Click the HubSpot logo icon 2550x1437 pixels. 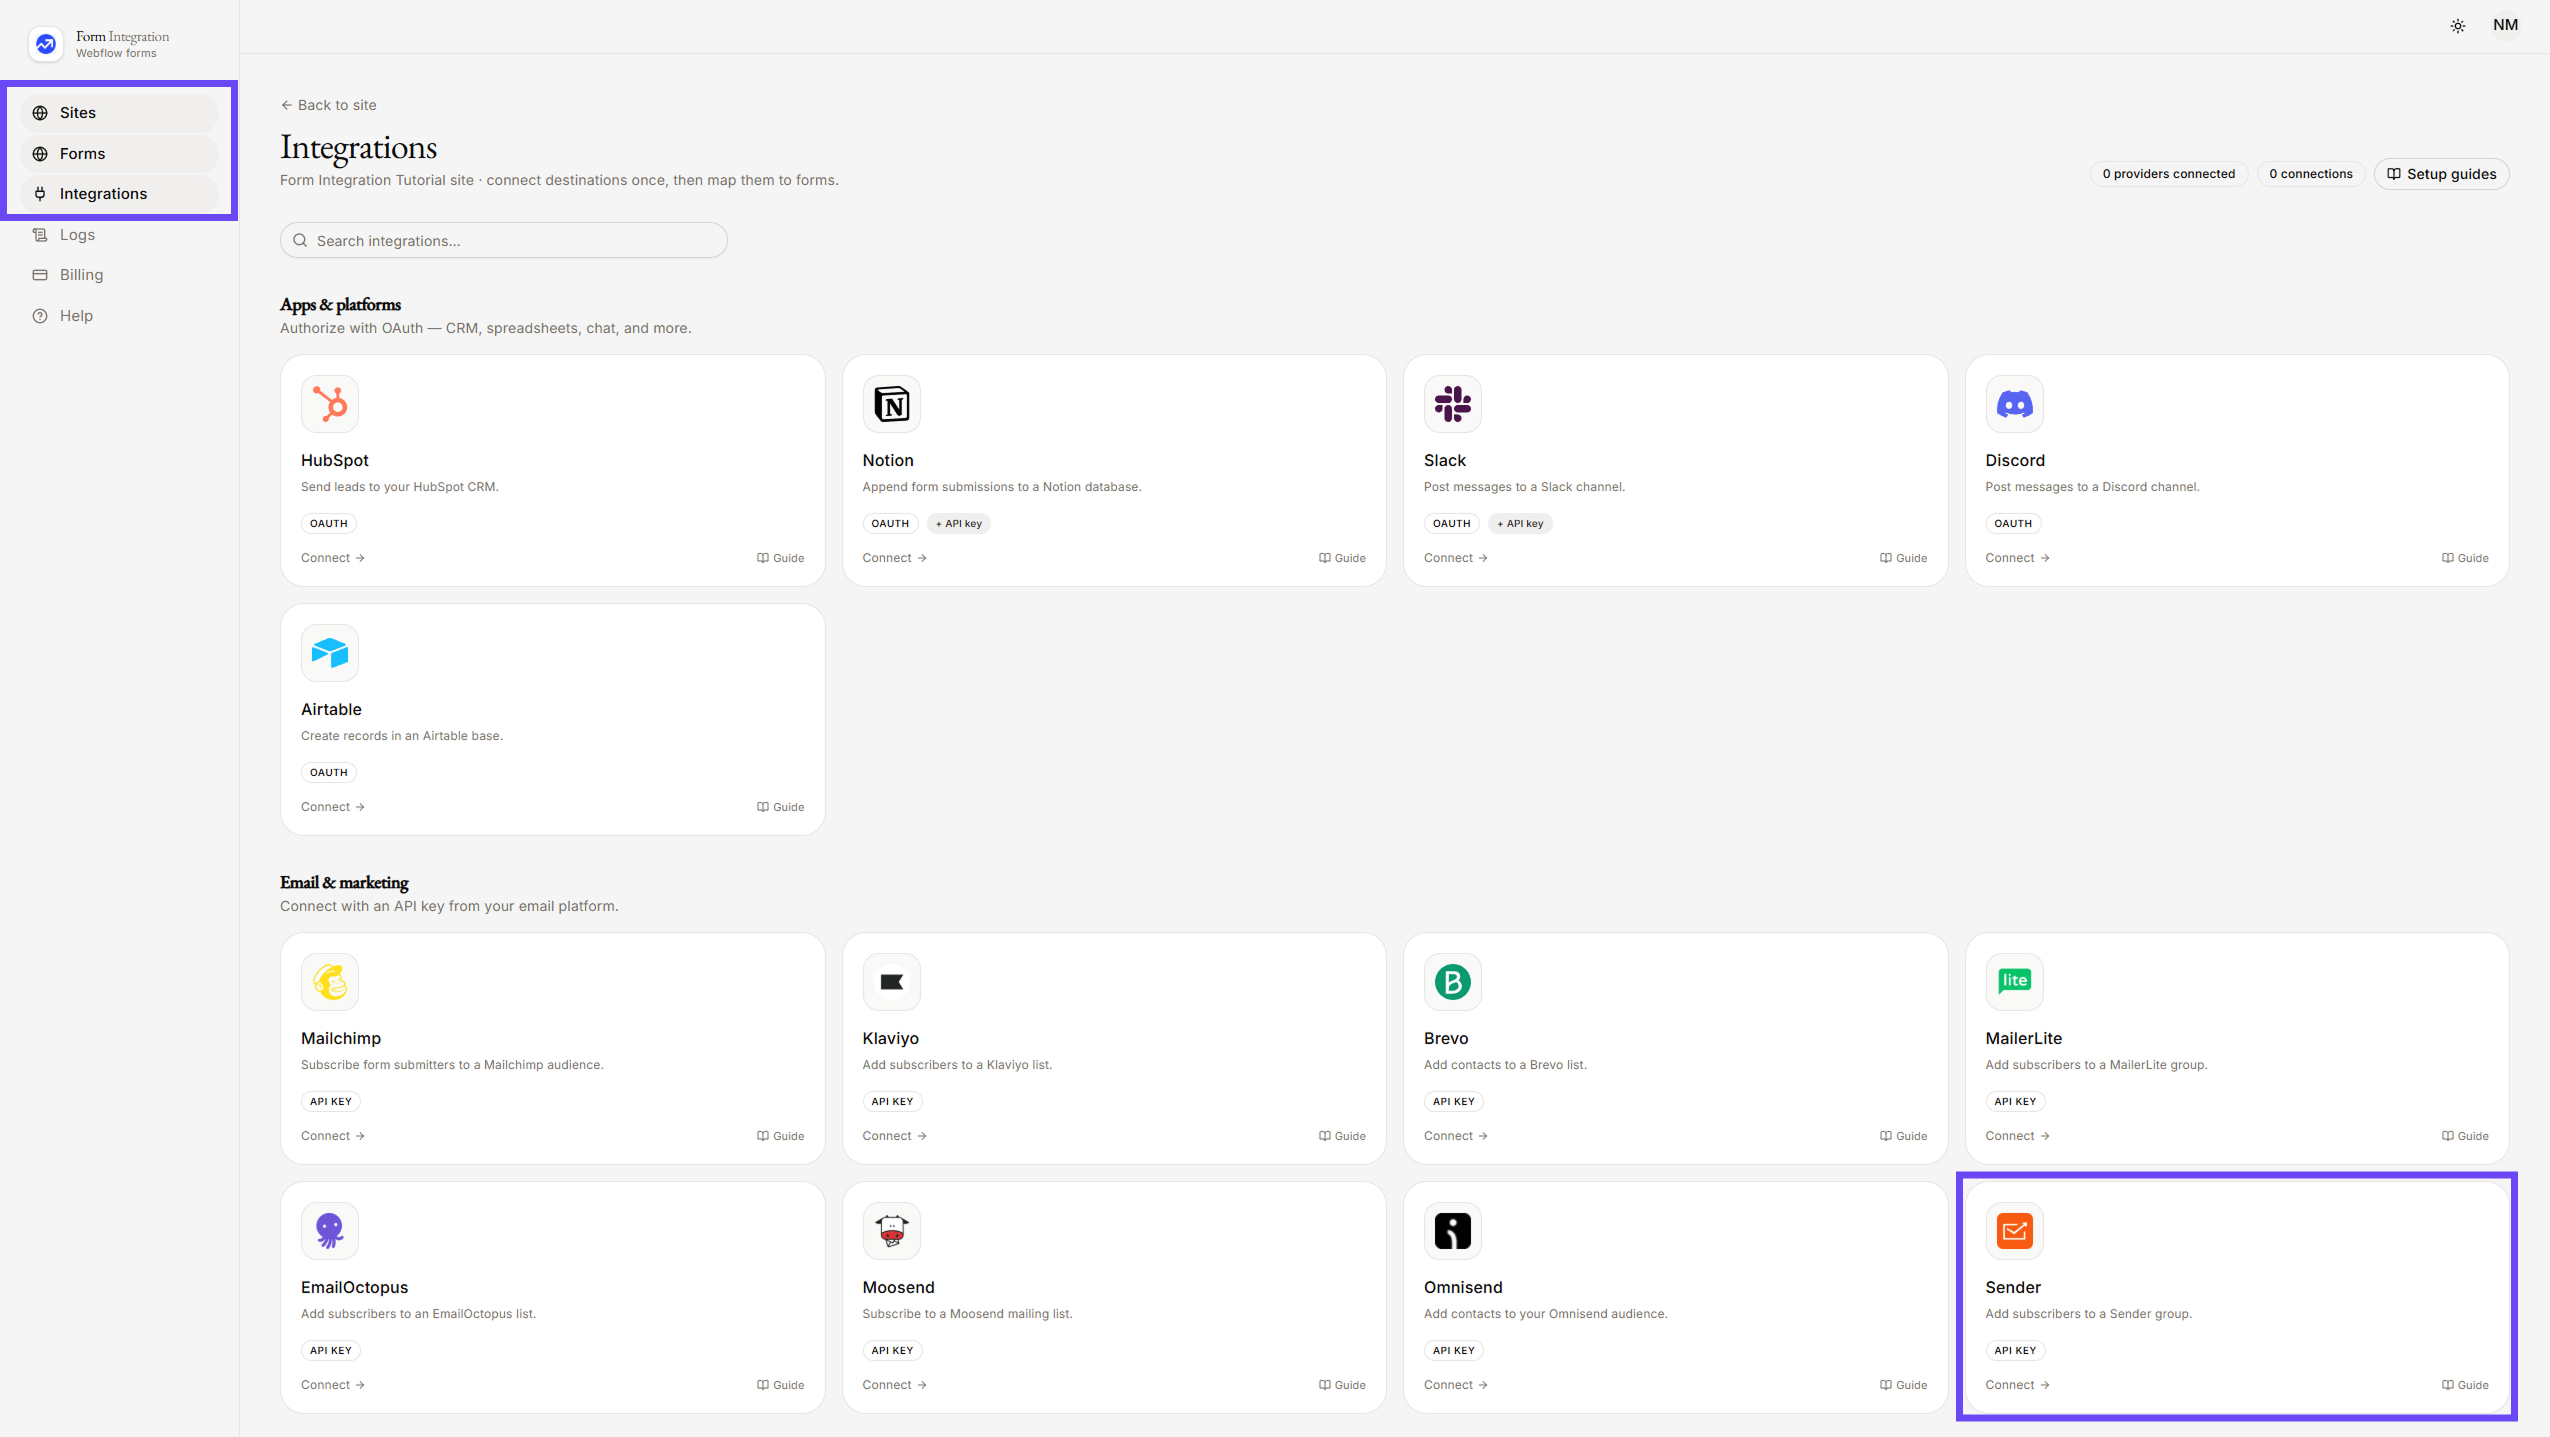[329, 404]
